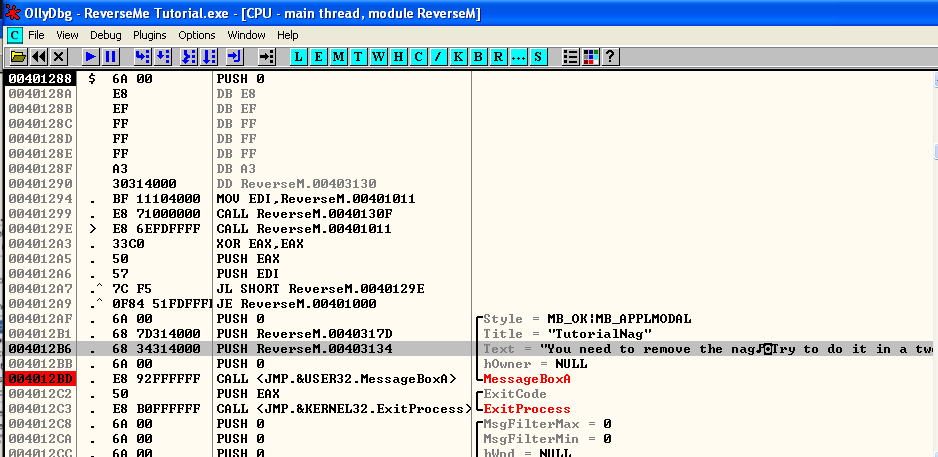Click the XOR EAX,EAX instruction
This screenshot has height=457, width=938.
point(260,244)
